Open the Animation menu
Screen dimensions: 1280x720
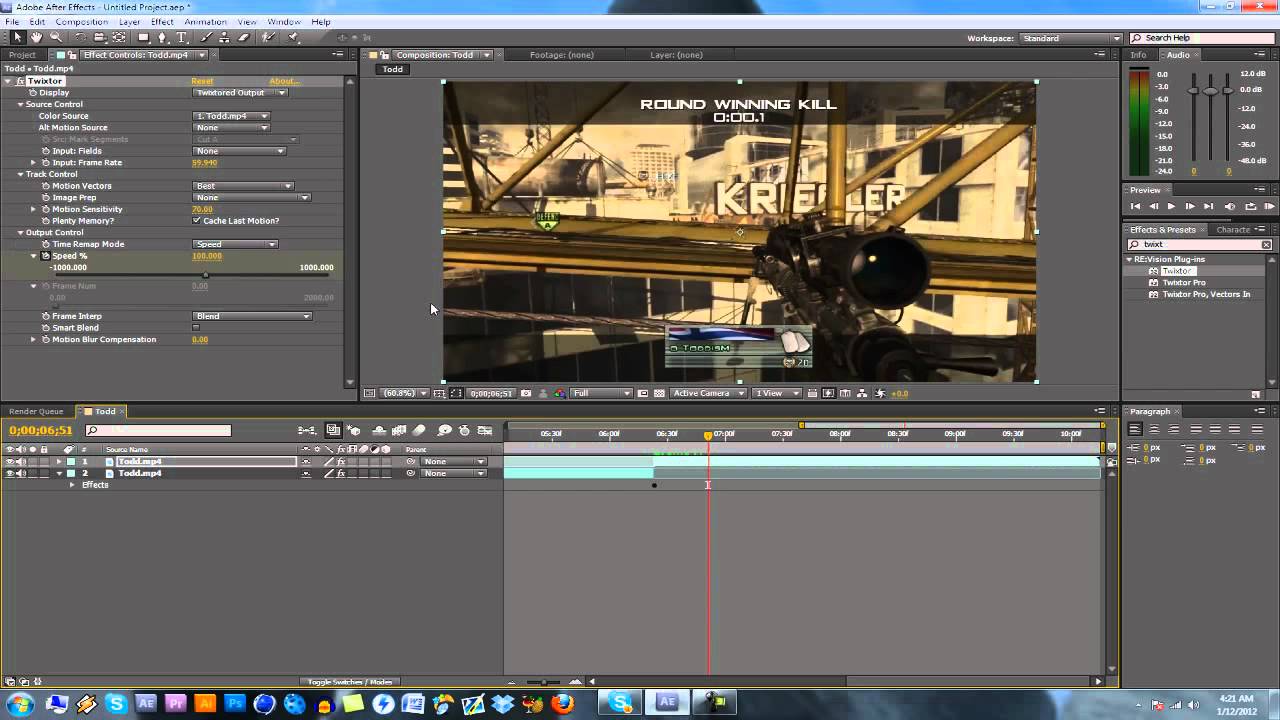pos(205,21)
